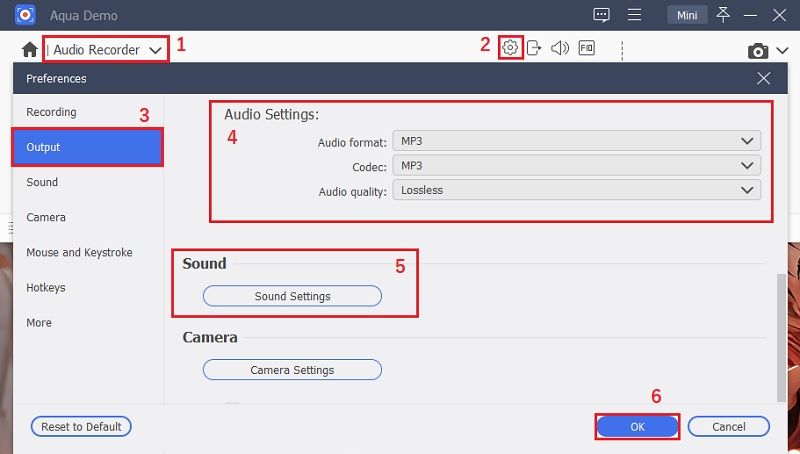
Task: Pin the window on top
Action: click(x=723, y=14)
